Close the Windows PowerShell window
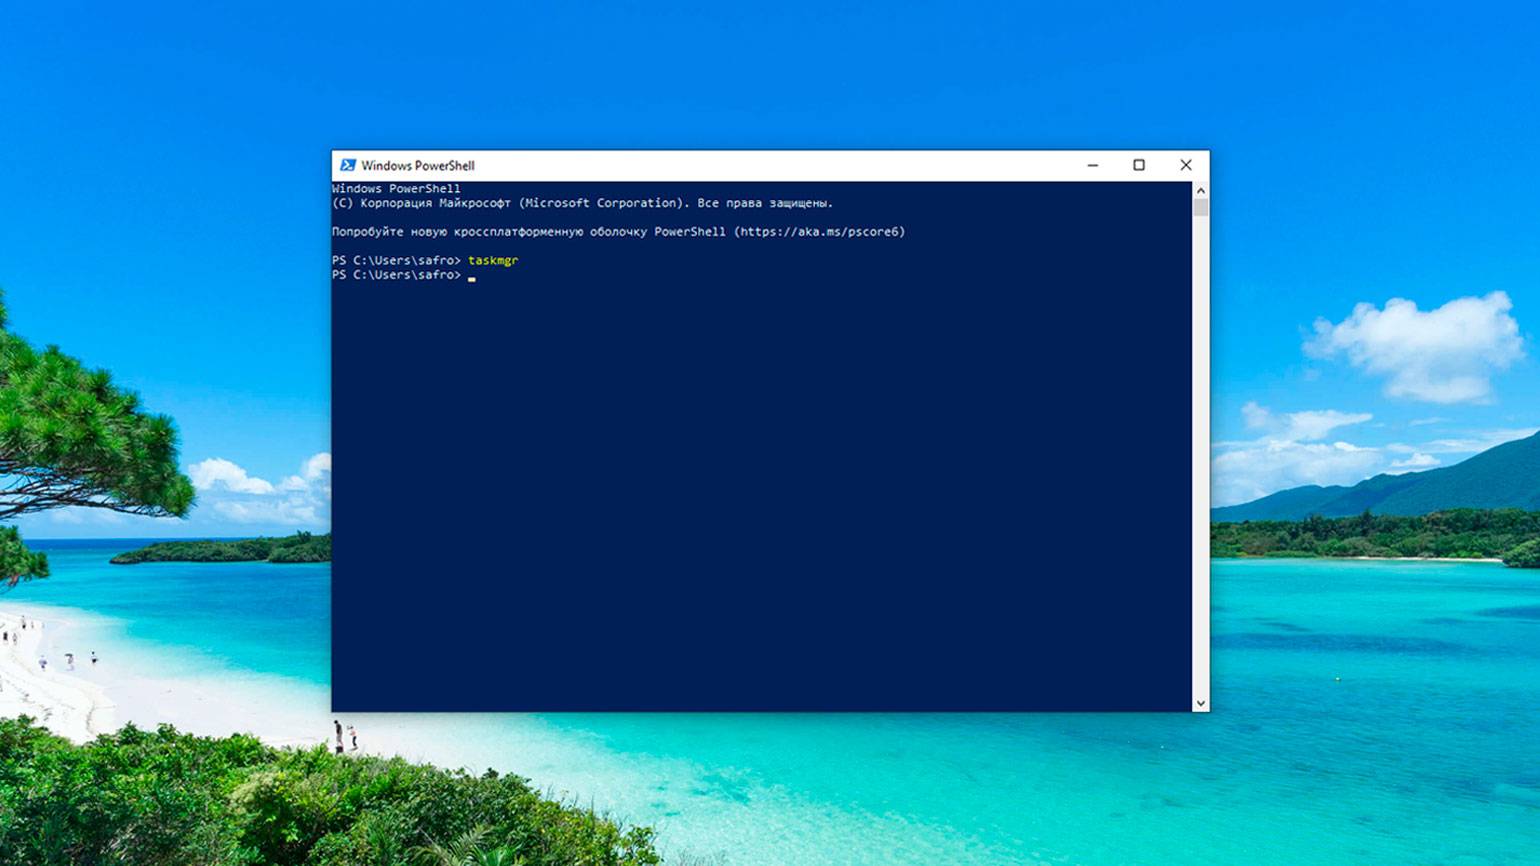1540x866 pixels. (1185, 165)
